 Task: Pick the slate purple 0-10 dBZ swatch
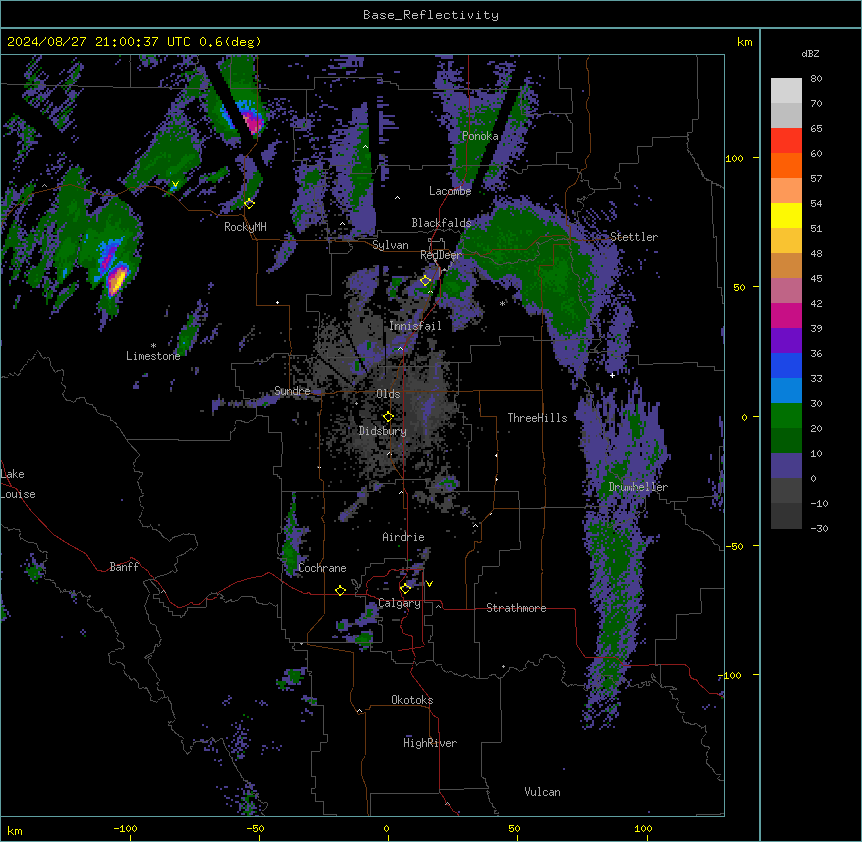click(x=786, y=466)
